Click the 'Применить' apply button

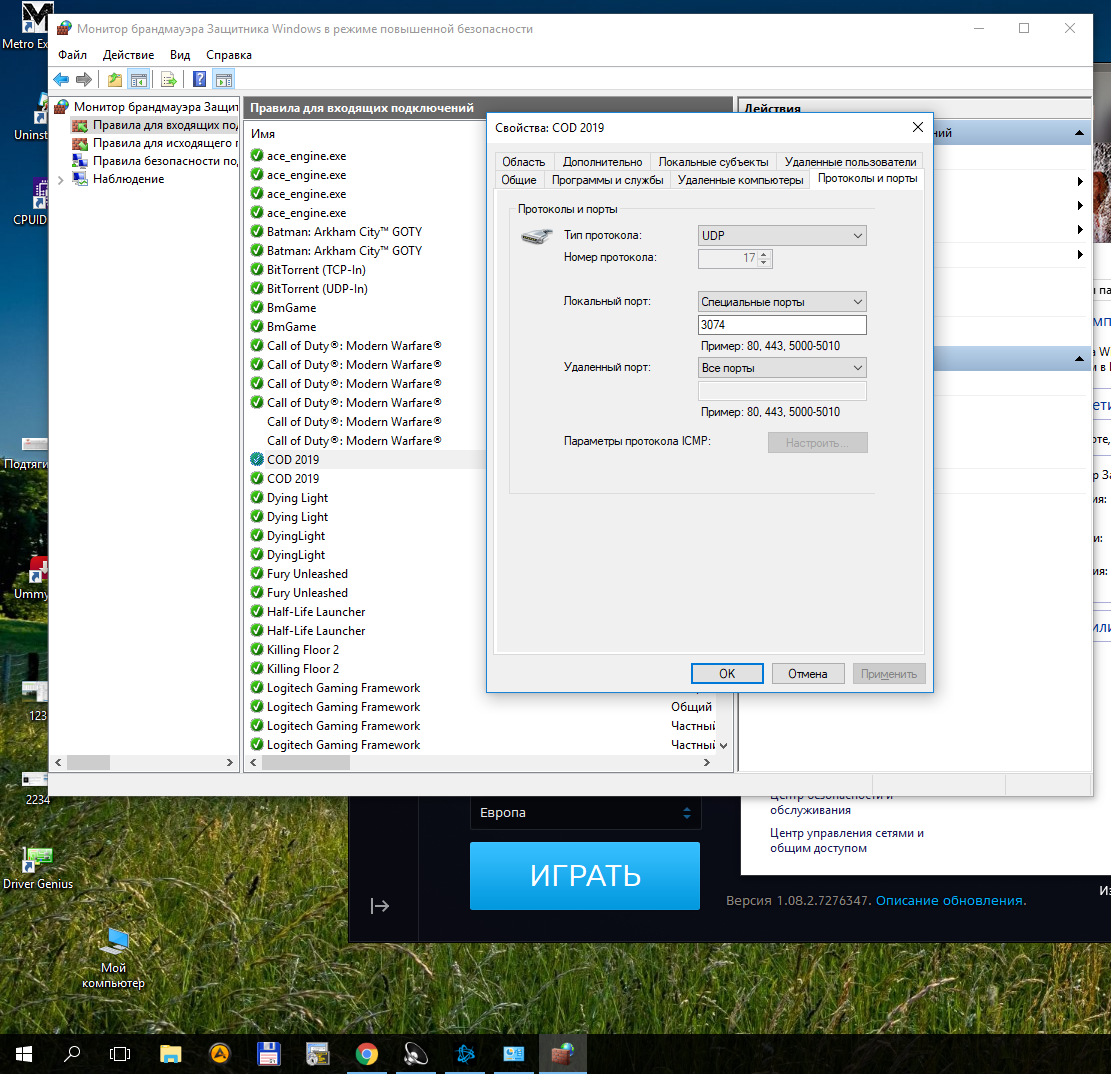(x=889, y=674)
